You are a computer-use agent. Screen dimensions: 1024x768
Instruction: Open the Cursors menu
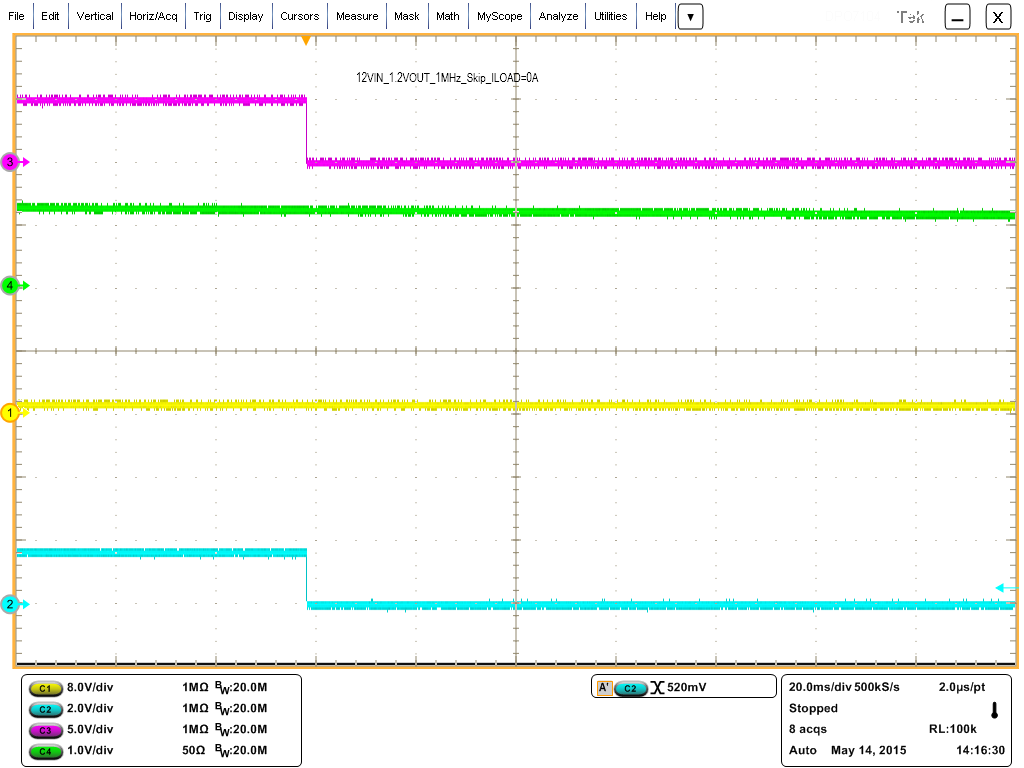300,16
